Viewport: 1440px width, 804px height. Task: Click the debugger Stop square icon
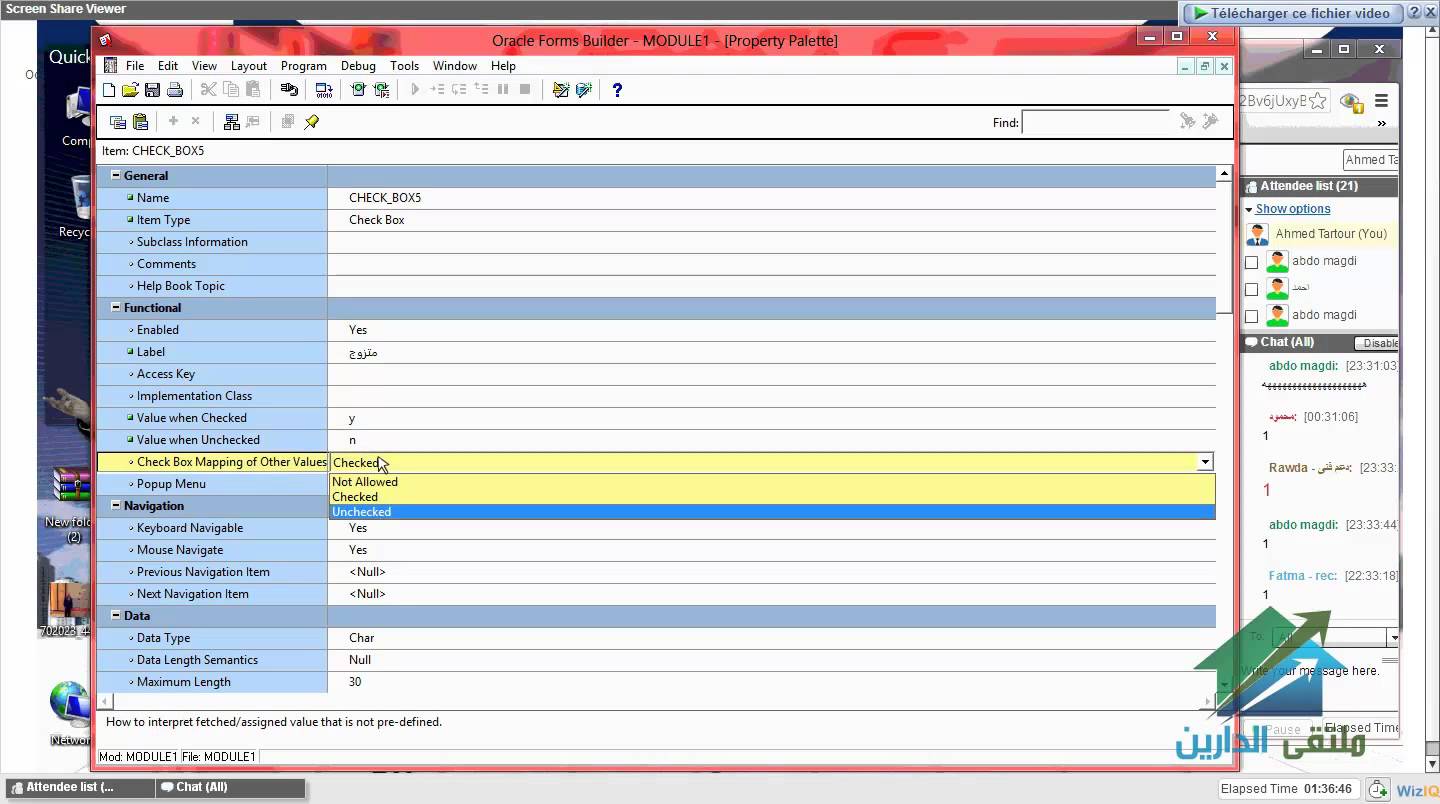tap(525, 90)
